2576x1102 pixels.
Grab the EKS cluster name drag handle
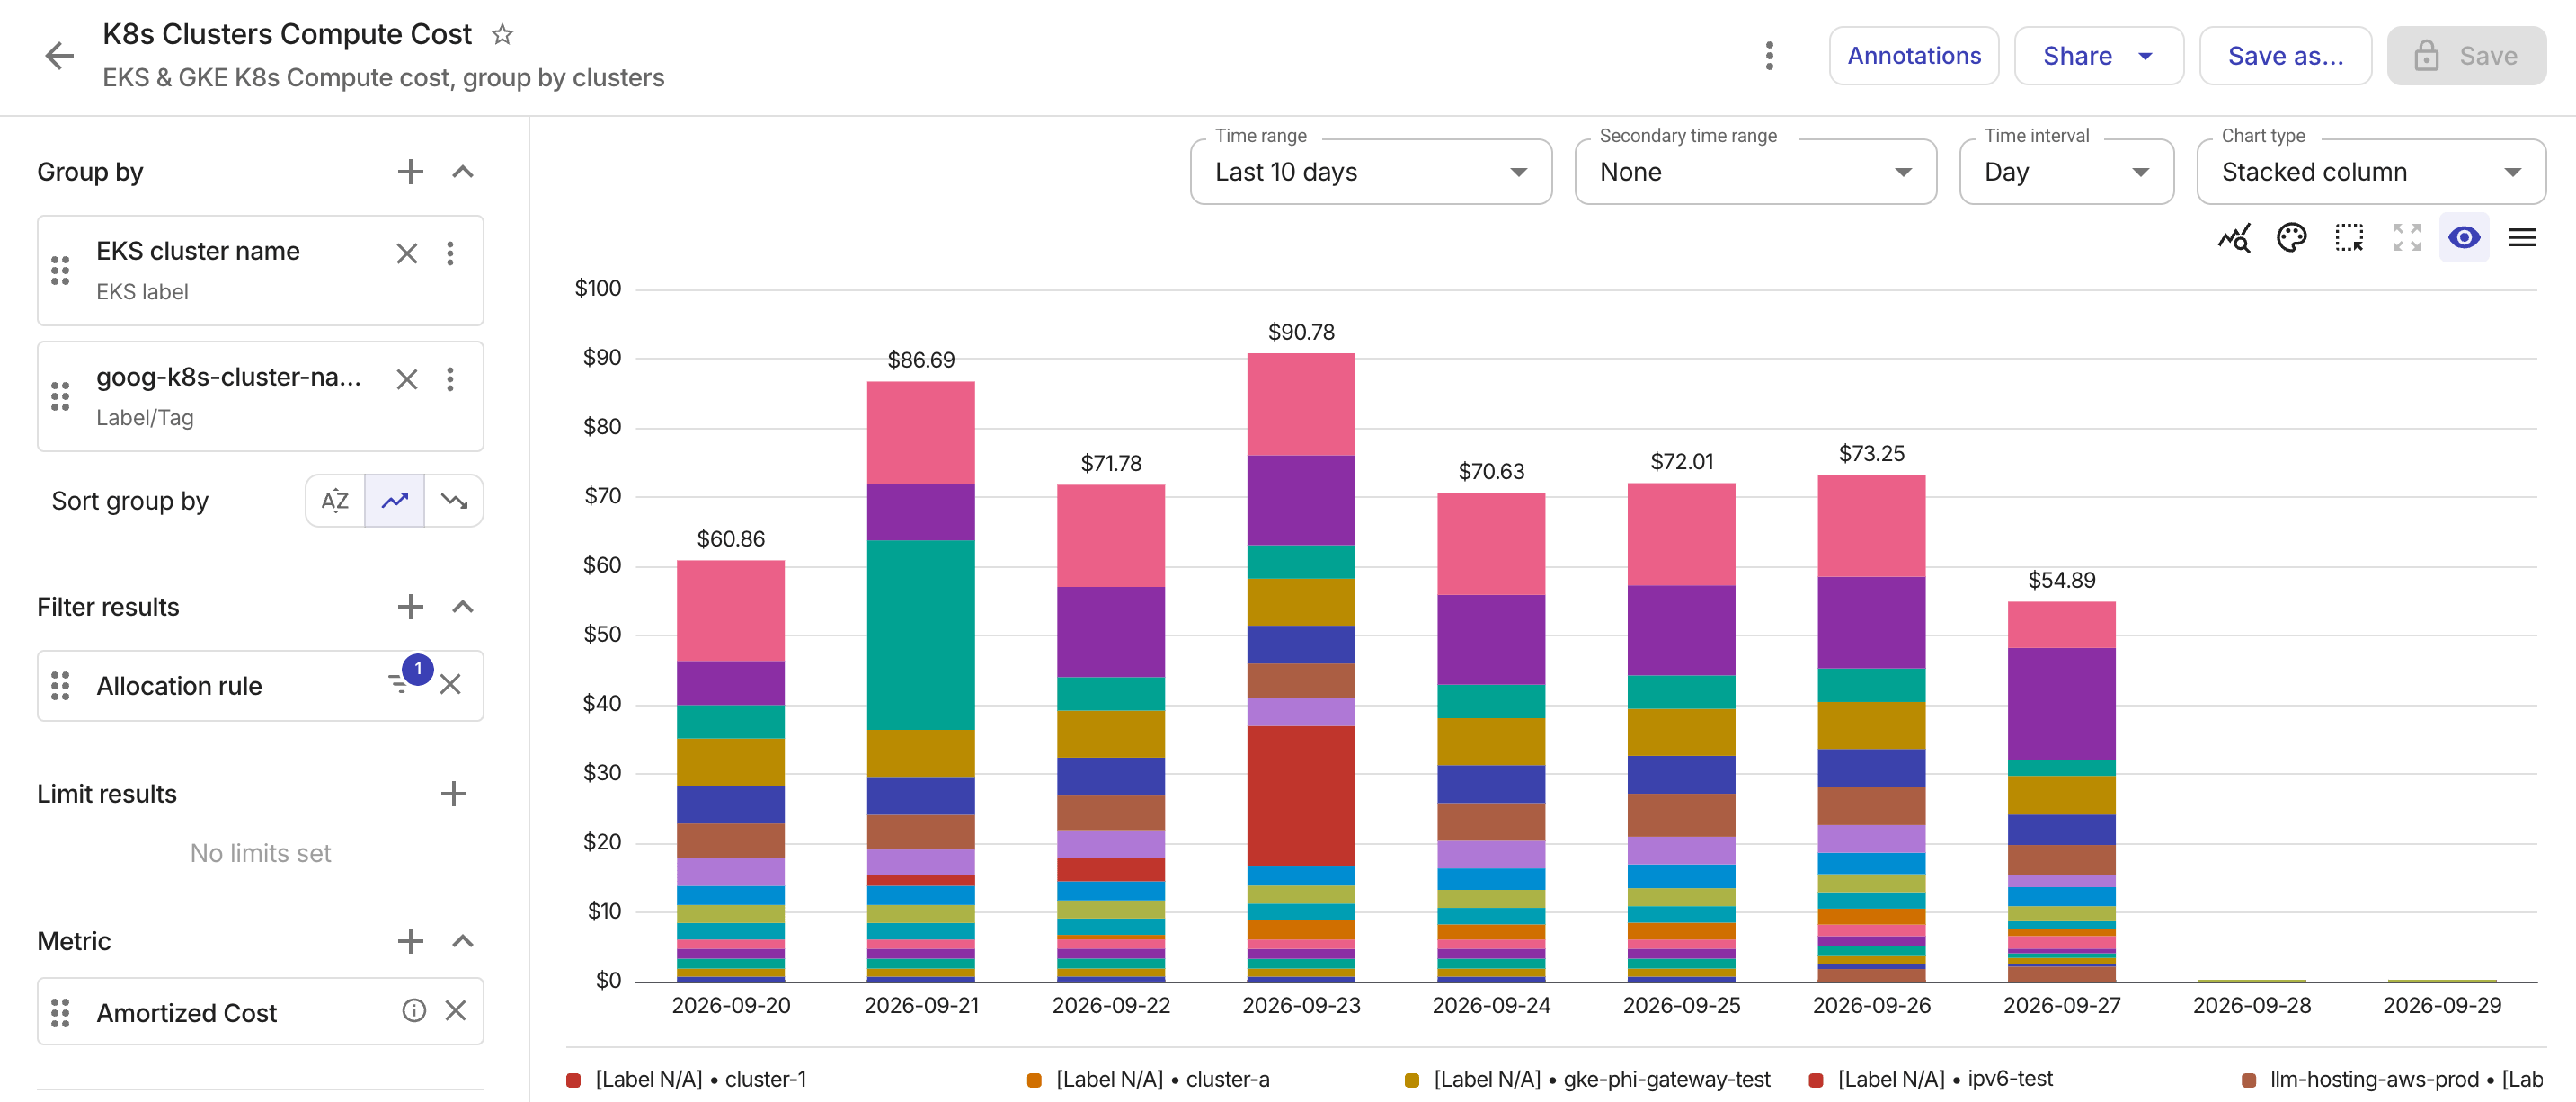60,270
